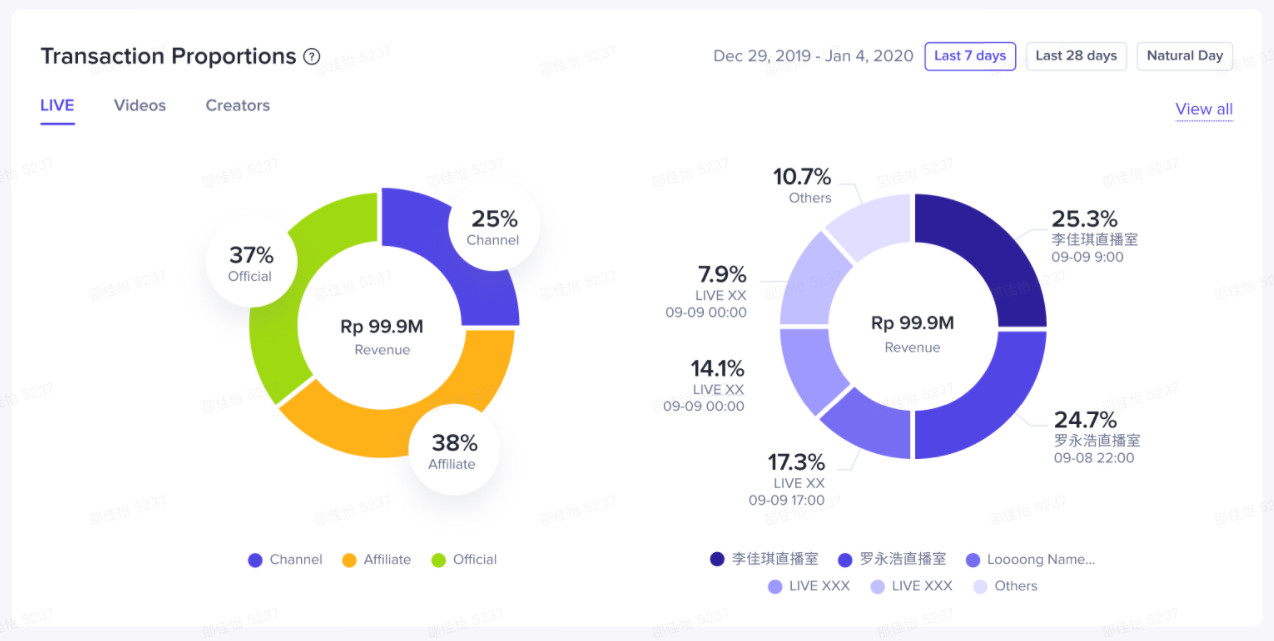
Task: Open the Creators tab
Action: coord(237,105)
